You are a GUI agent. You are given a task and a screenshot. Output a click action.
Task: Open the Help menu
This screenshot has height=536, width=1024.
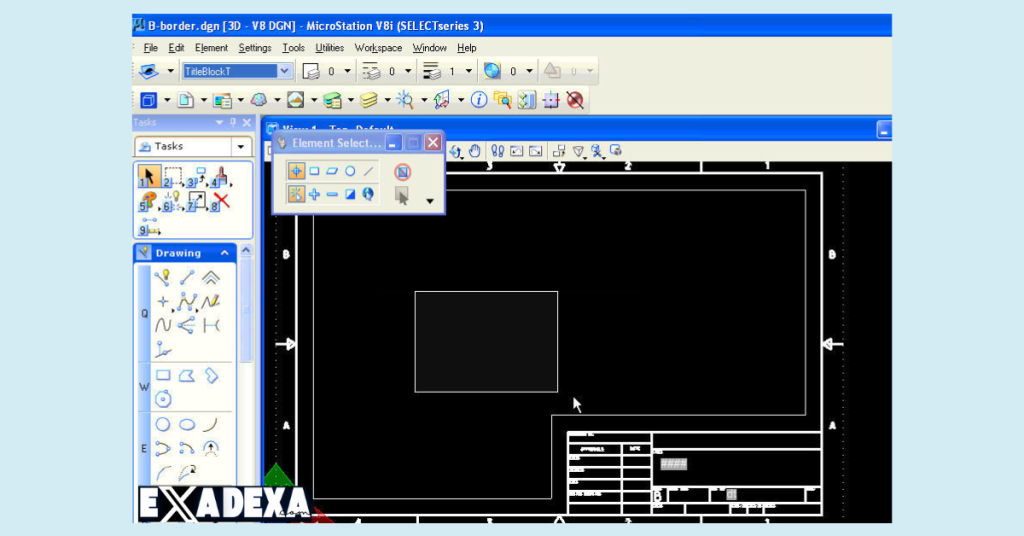466,48
